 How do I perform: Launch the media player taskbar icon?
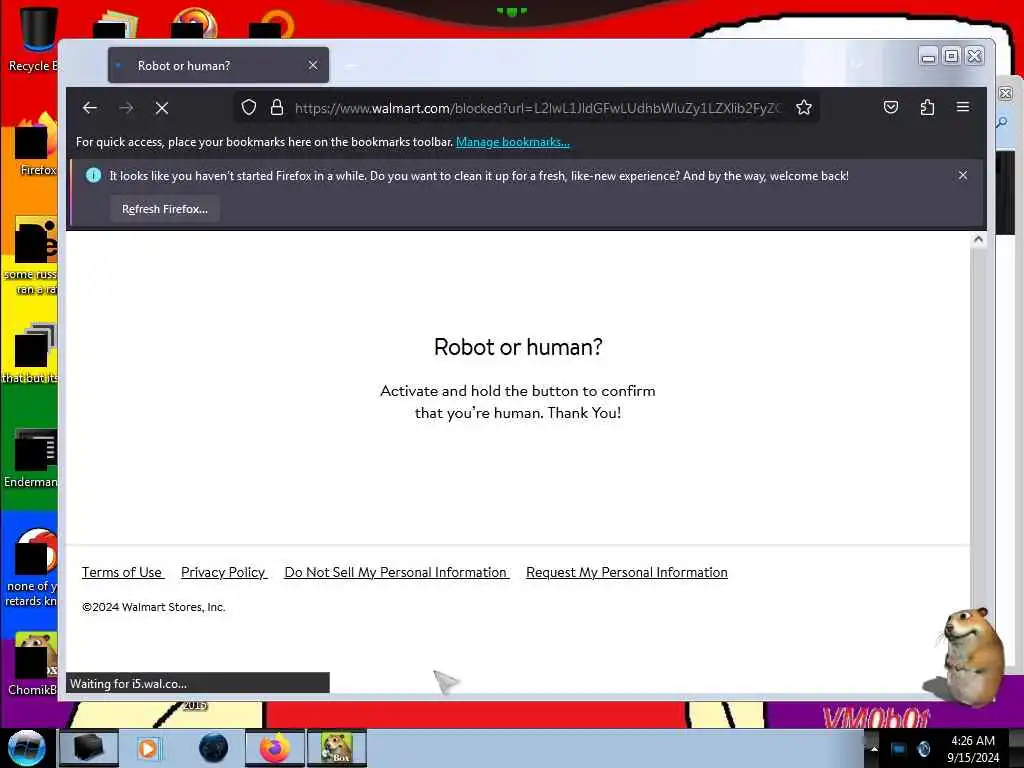(148, 748)
